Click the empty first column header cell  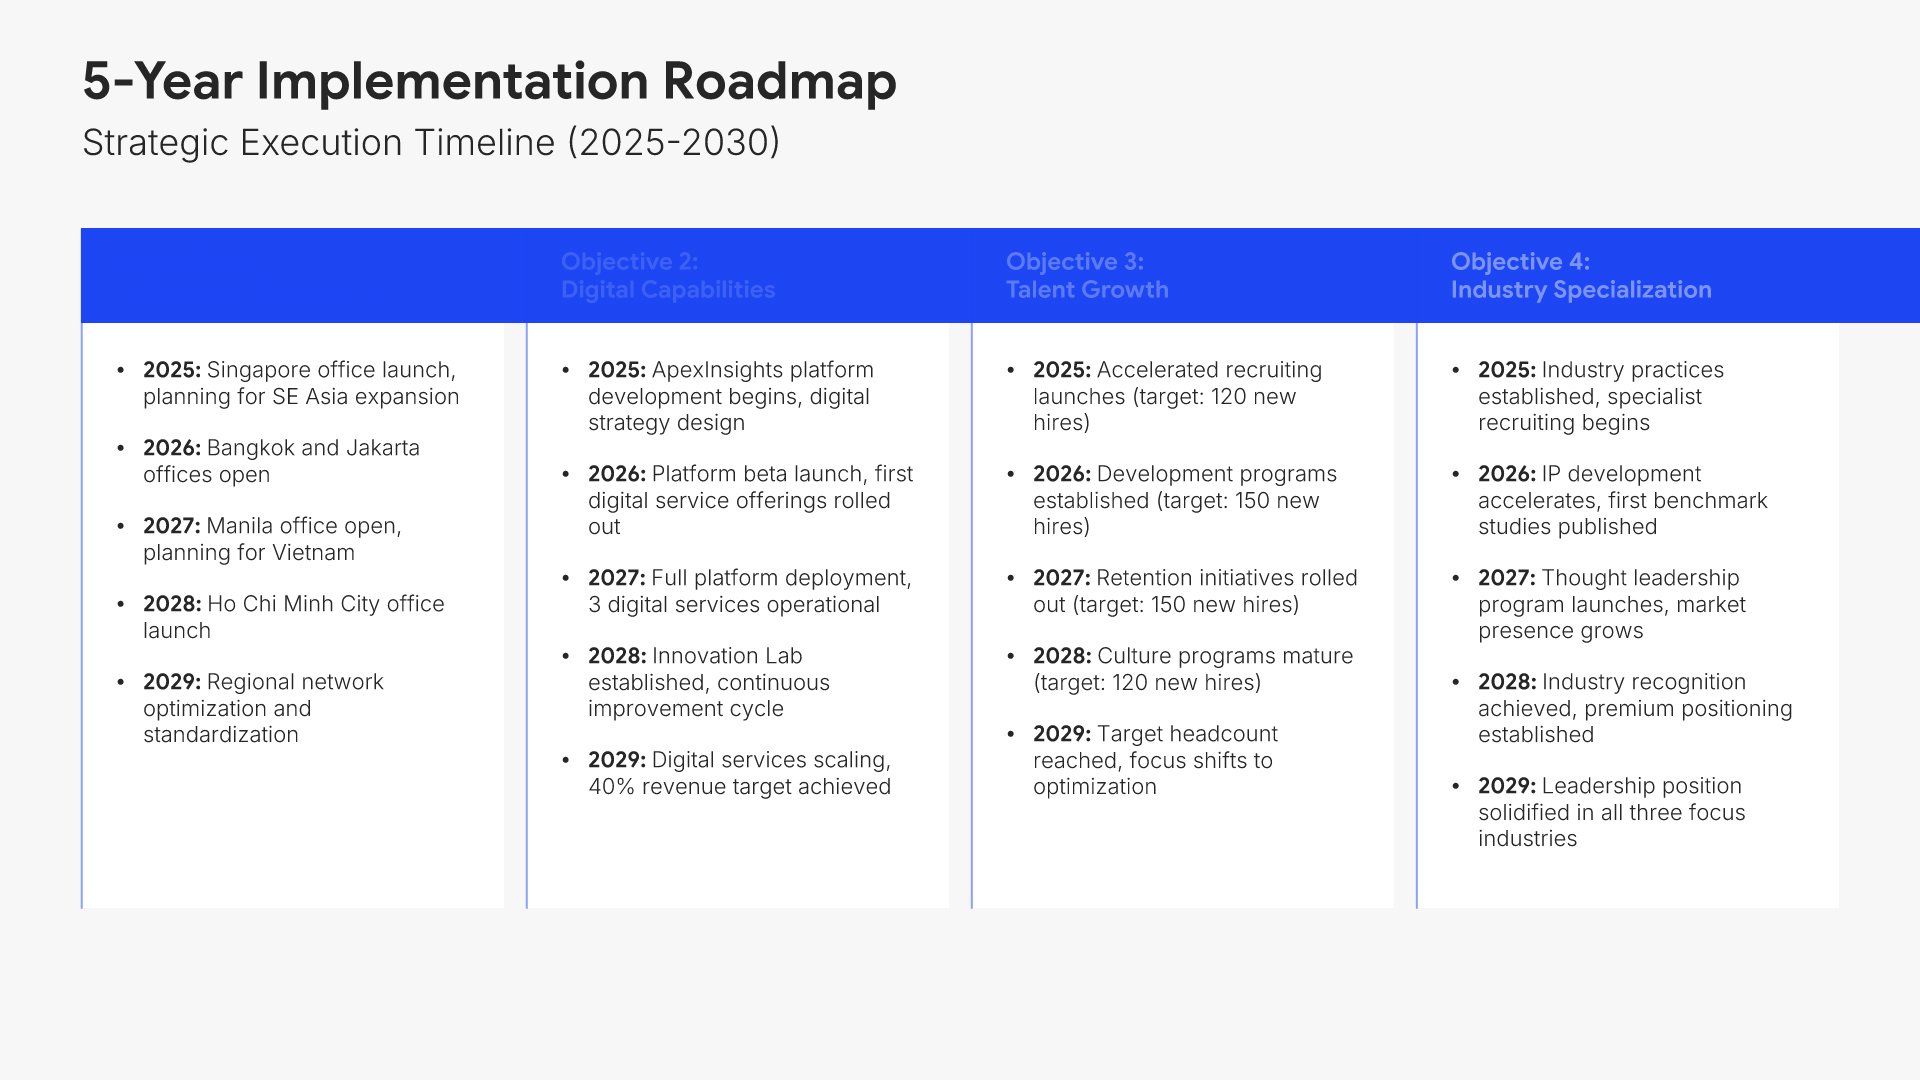click(303, 276)
